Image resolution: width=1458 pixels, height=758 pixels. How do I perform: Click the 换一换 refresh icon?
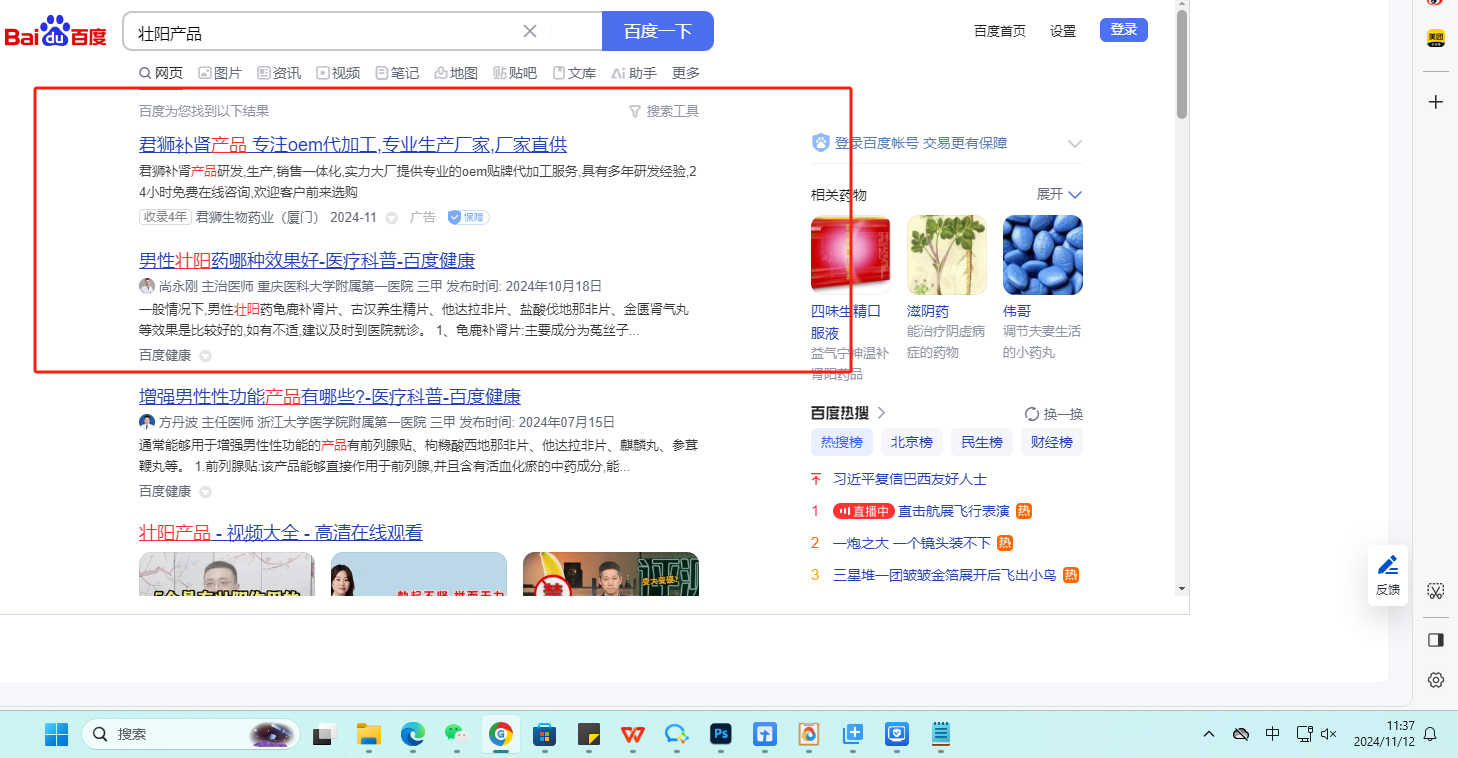point(1032,414)
